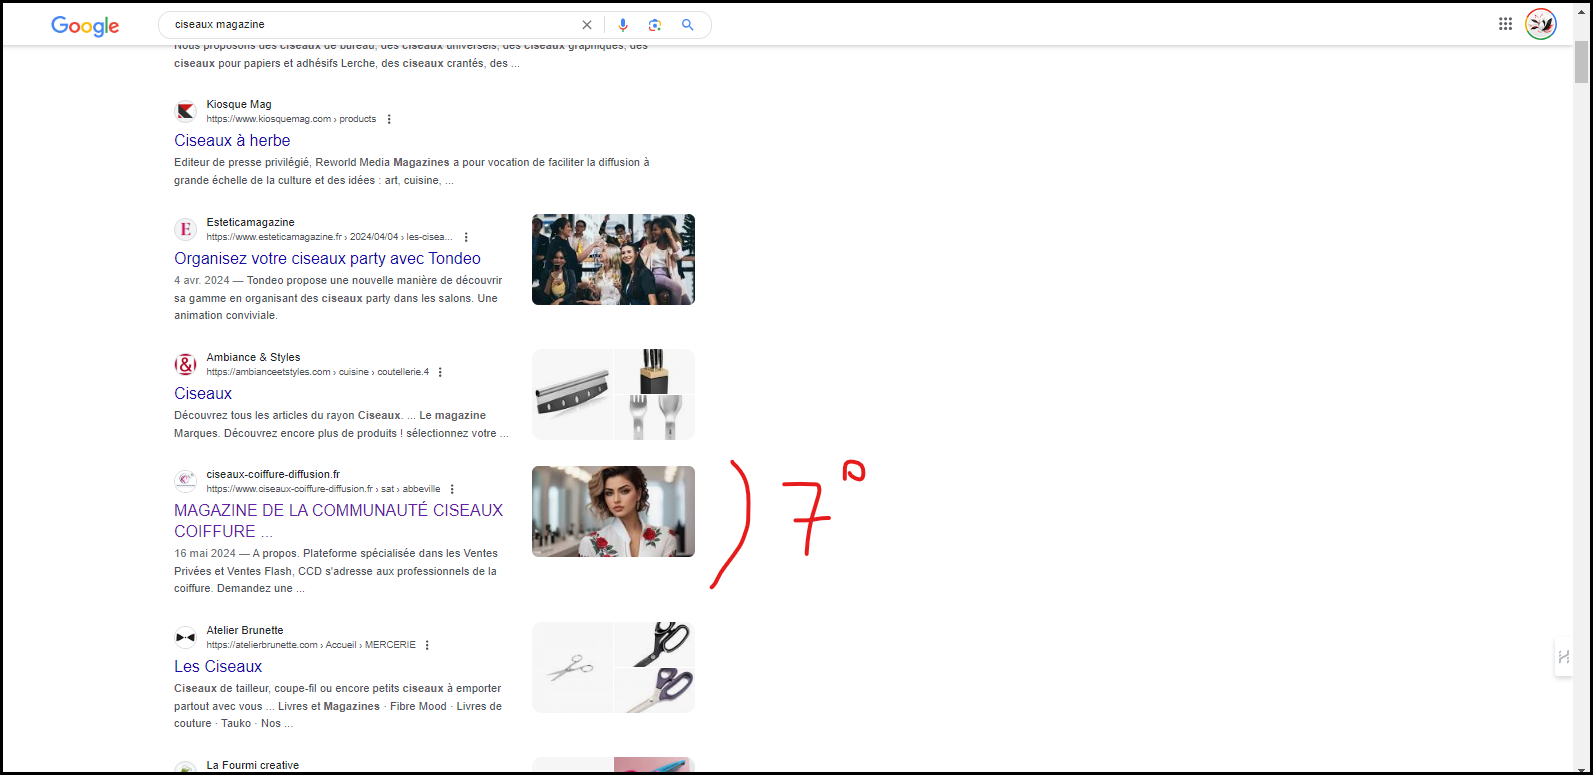Open the Les Ciseaux result
This screenshot has height=775, width=1593.
click(218, 667)
